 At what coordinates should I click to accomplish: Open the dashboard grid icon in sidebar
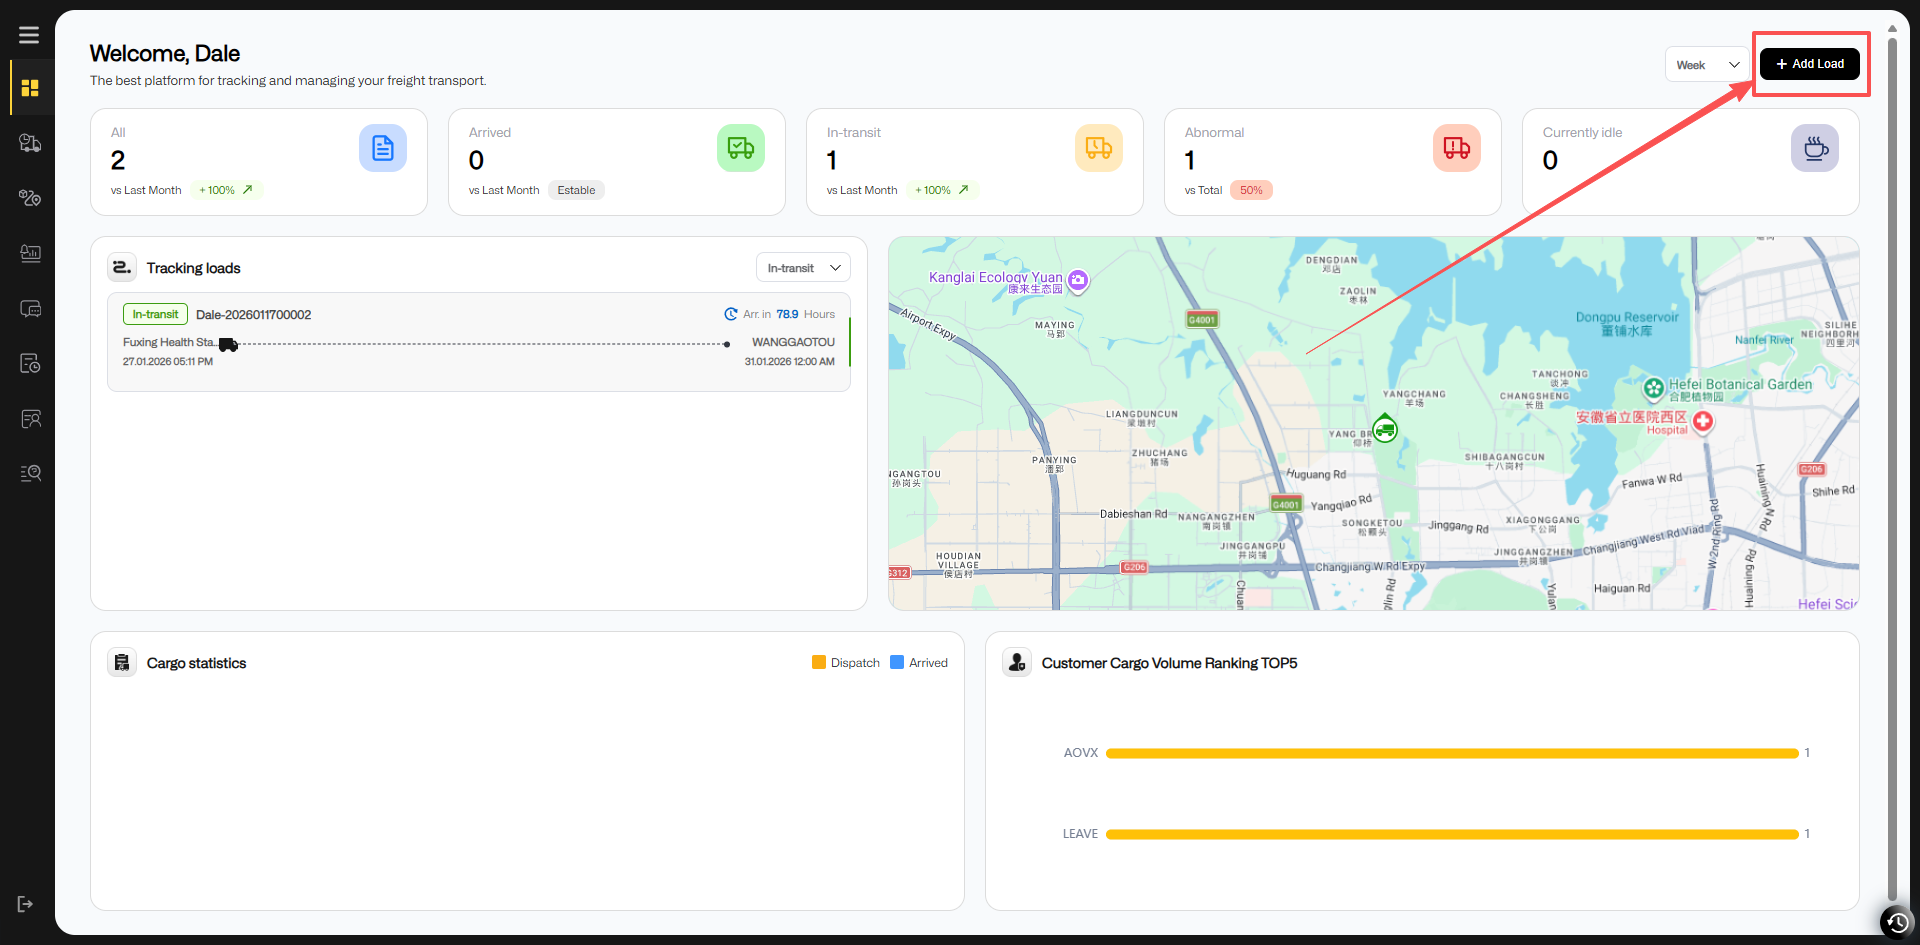(30, 88)
